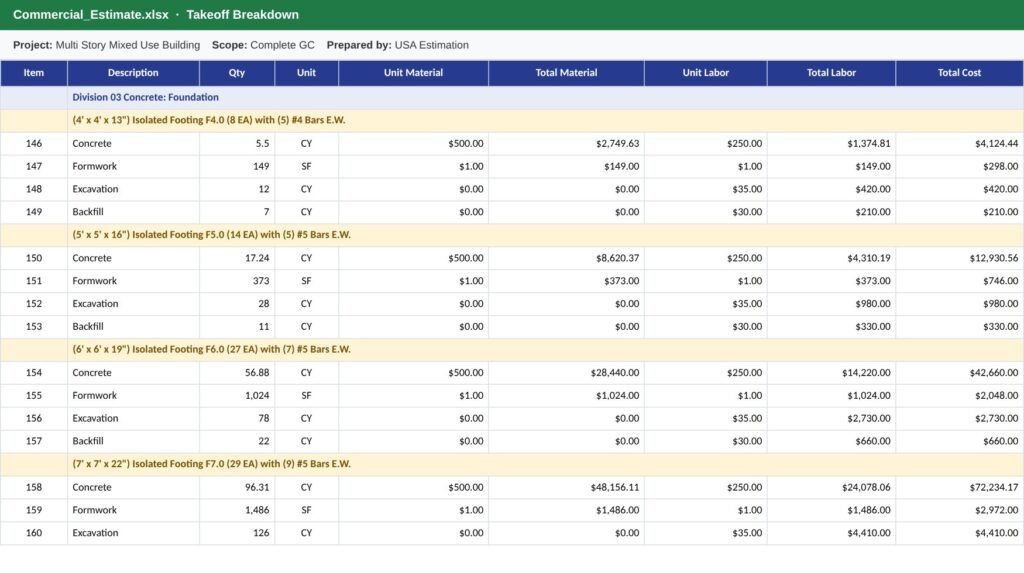Select total cost $210.00 in row 149
Screen dimensions: 1024x573
click(x=959, y=212)
